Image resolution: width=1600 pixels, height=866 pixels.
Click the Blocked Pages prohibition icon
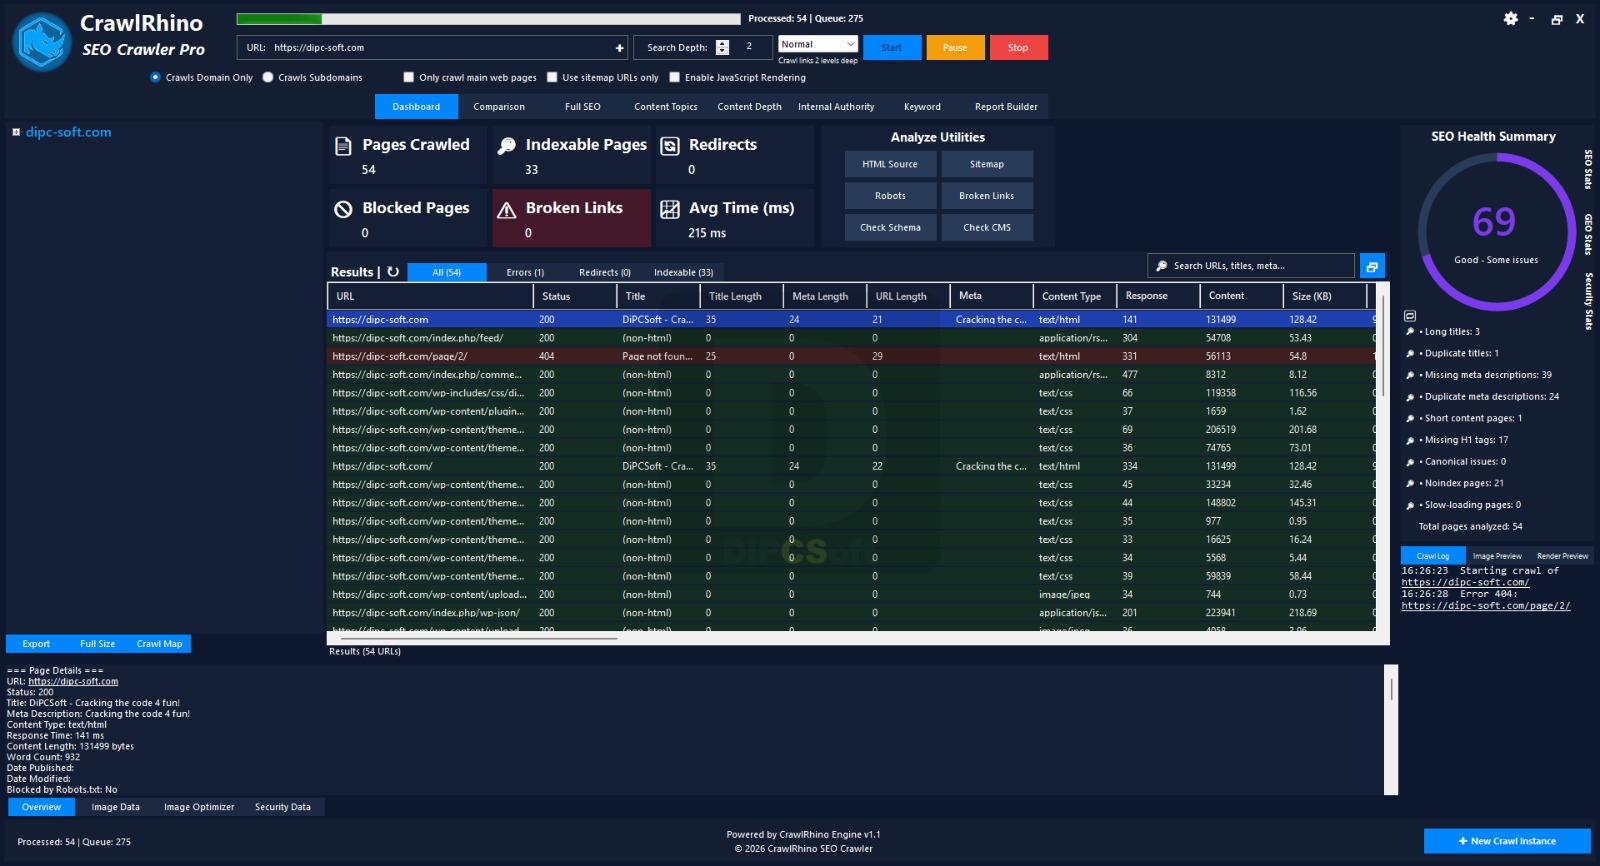(343, 209)
